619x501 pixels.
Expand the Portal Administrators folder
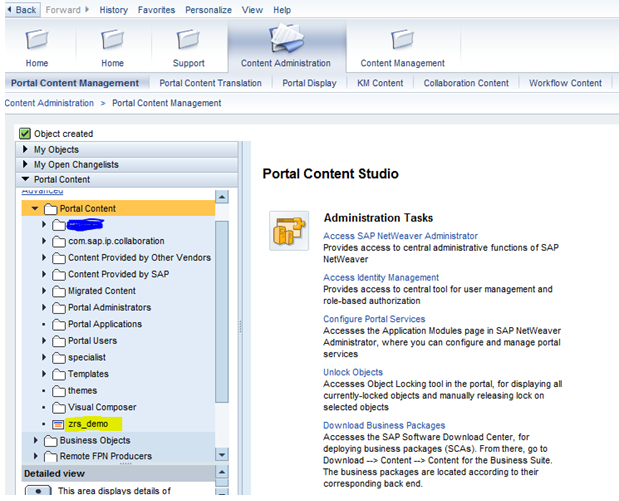pos(44,307)
